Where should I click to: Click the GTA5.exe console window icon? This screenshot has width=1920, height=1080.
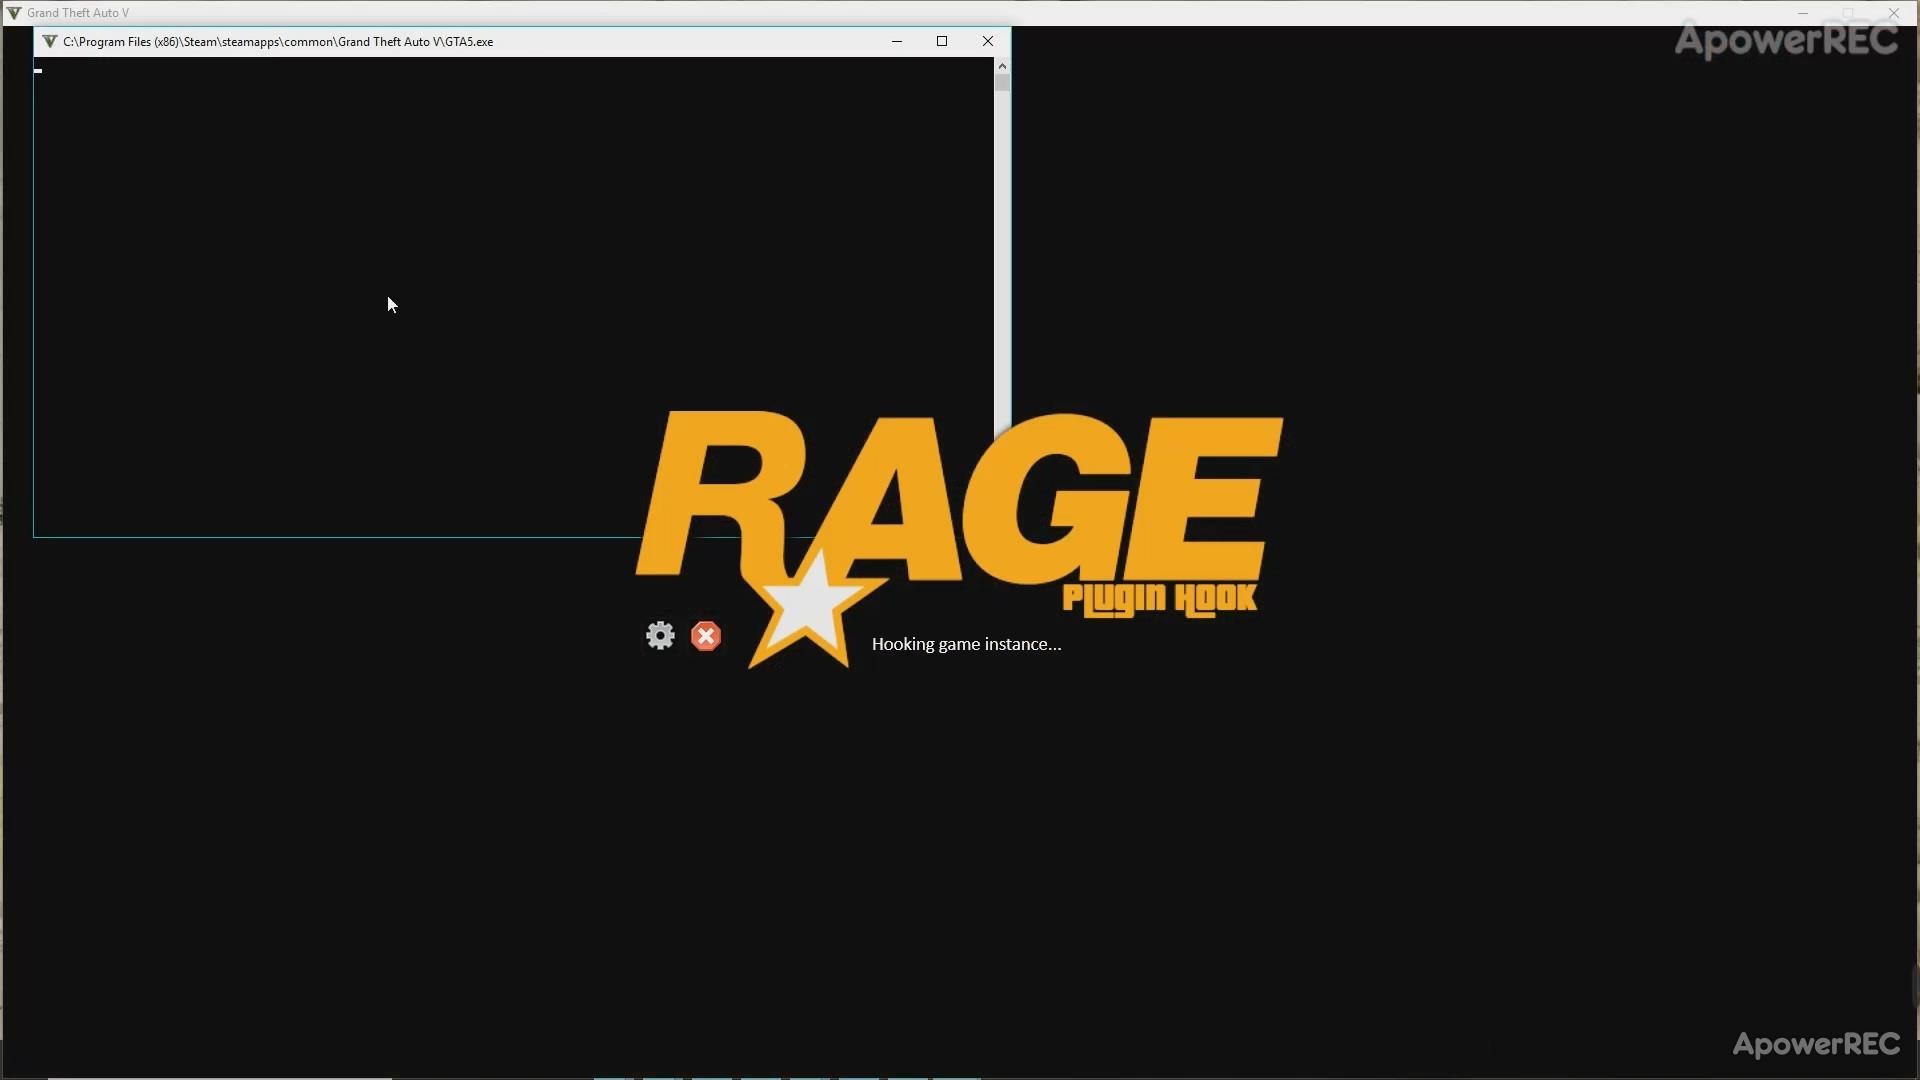pos(49,41)
